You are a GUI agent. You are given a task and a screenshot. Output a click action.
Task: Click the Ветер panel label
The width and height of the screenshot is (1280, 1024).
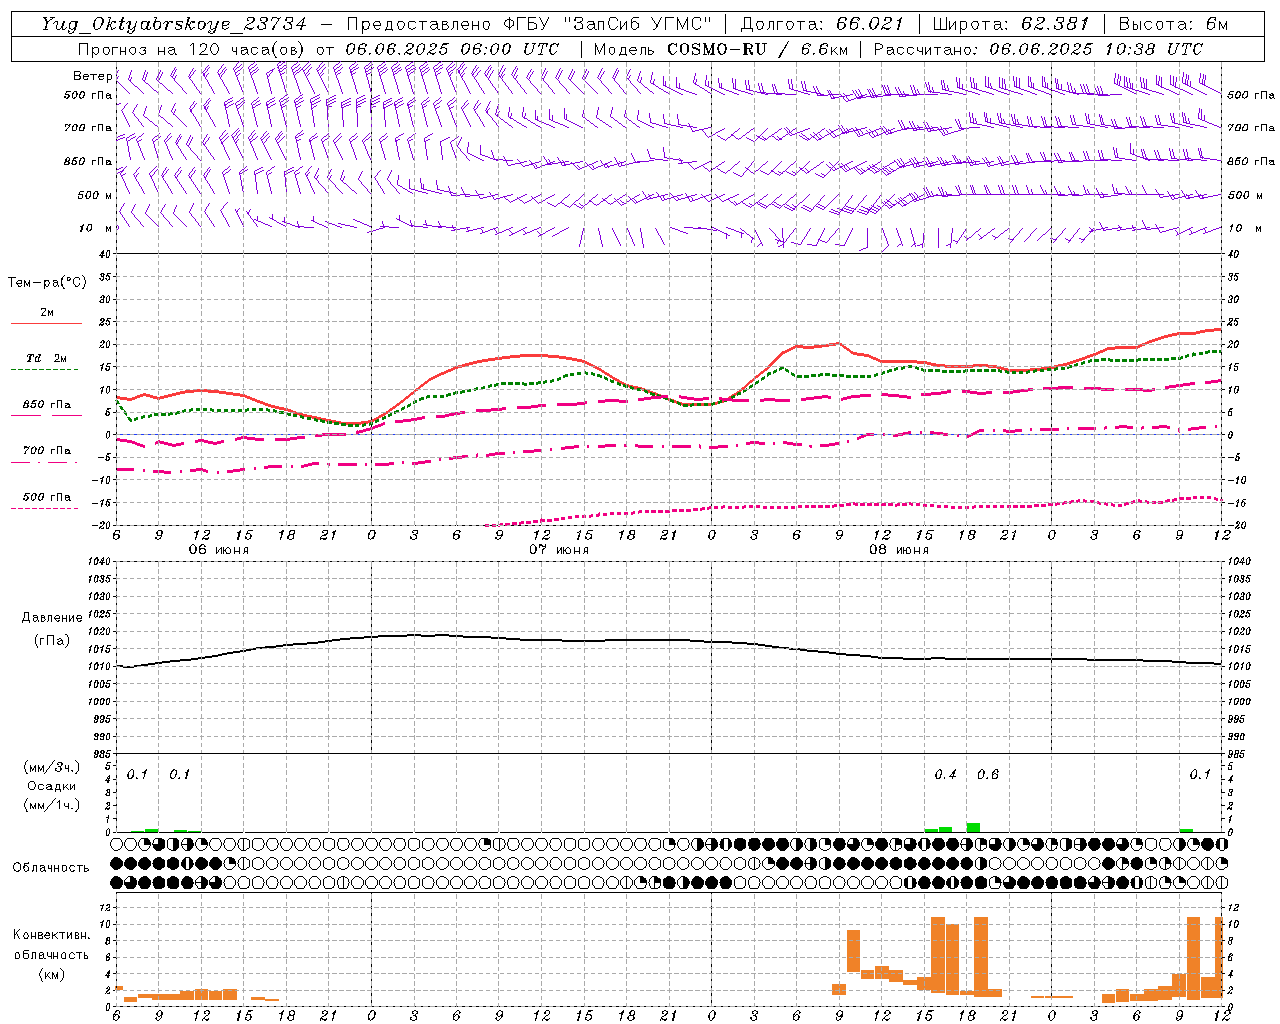(92, 76)
